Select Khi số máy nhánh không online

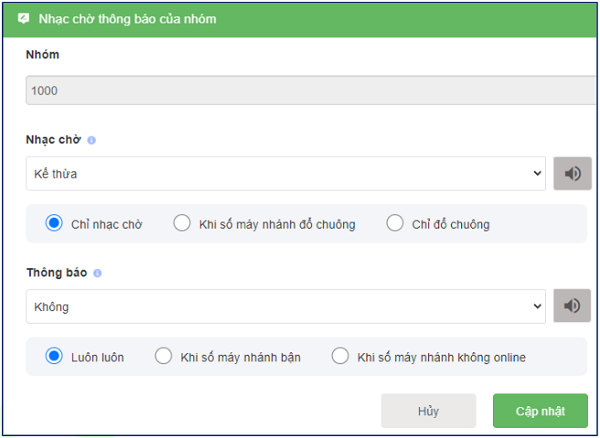click(x=340, y=356)
